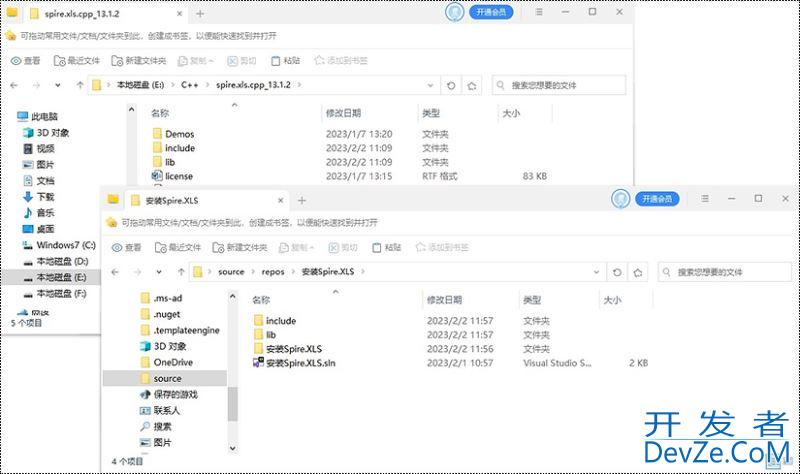Open recent locations dropdown in back window

click(58, 85)
